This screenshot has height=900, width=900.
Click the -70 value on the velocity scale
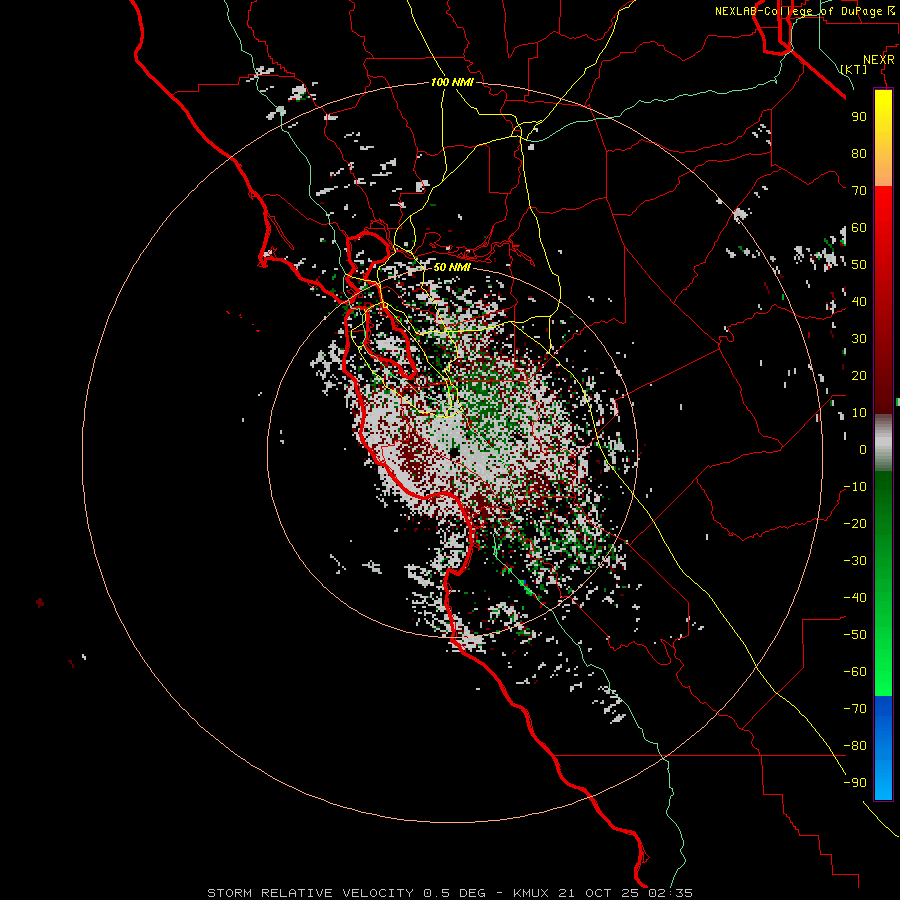(x=855, y=708)
